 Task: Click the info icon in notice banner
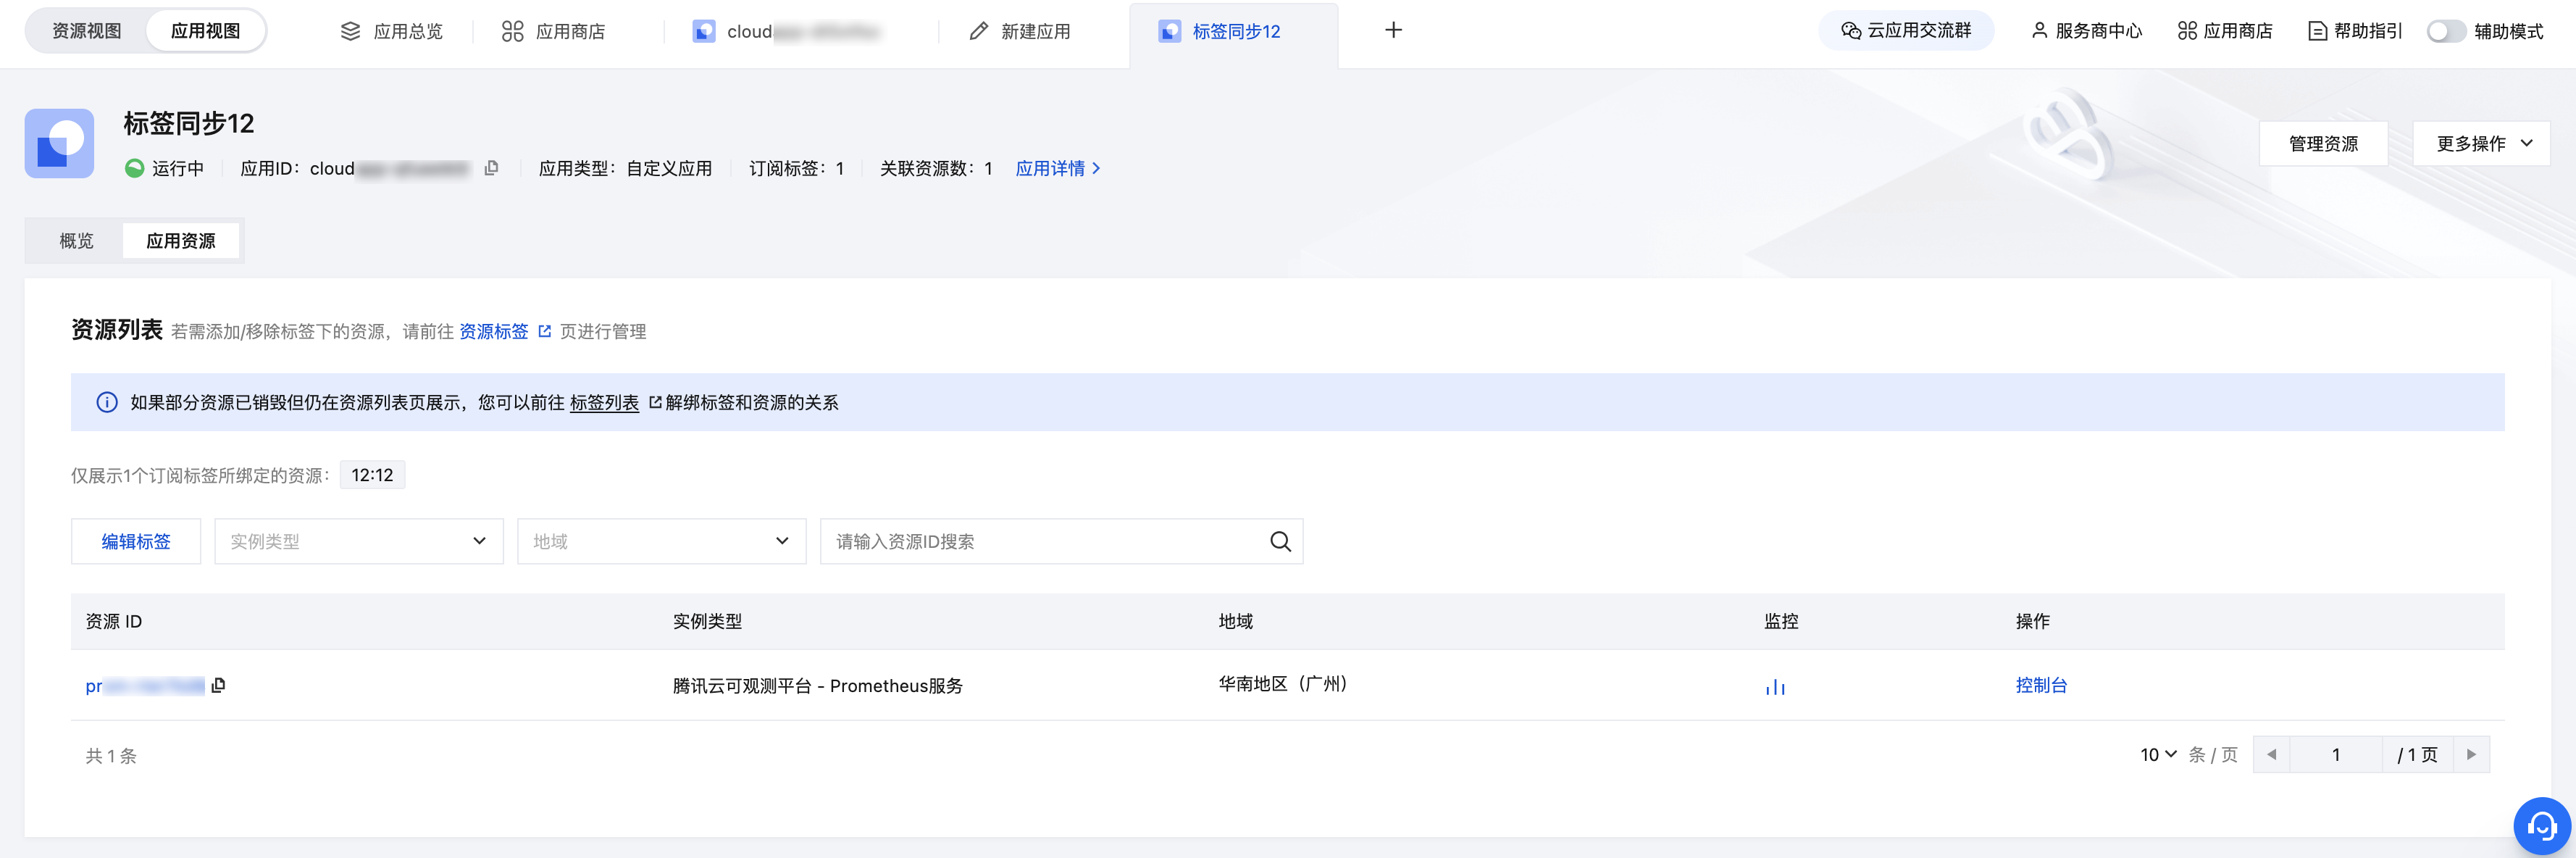107,402
